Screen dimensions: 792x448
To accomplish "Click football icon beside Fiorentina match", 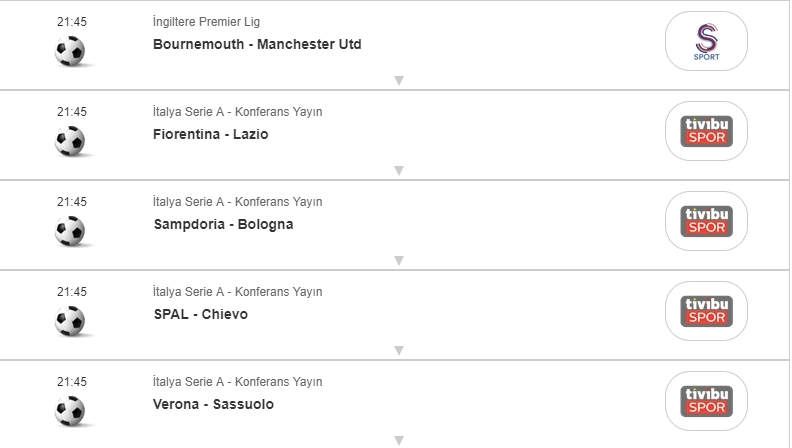I will click(x=70, y=141).
